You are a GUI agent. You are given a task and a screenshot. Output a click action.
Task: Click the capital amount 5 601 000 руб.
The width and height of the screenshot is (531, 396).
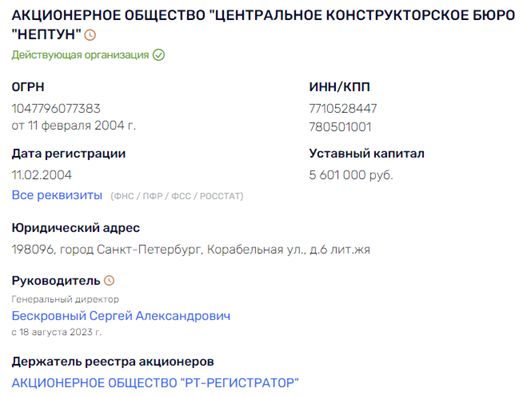(351, 175)
